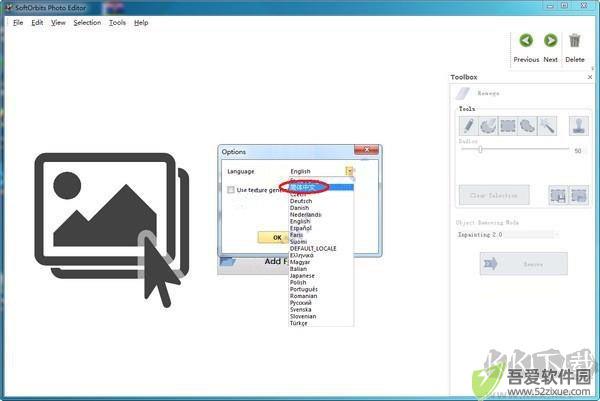Choose the highlighted 简体中文 language entry

[x=321, y=187]
